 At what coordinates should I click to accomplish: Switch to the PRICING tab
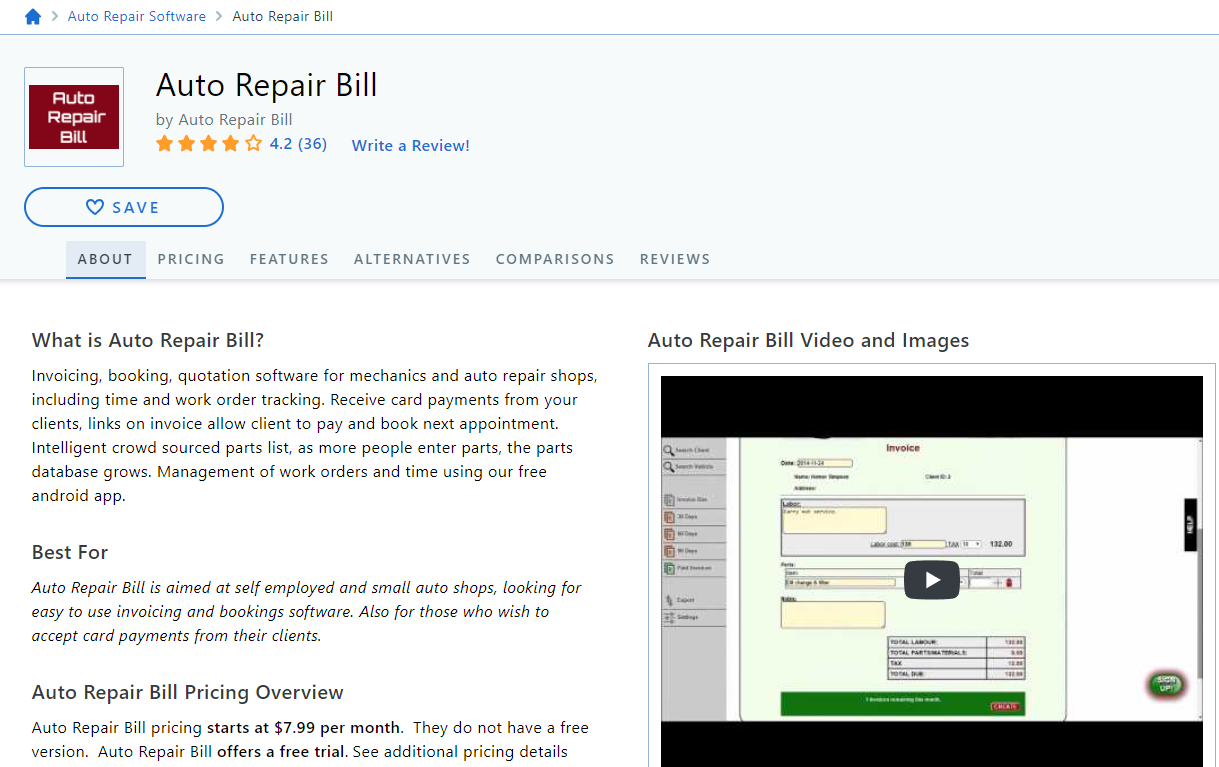point(191,259)
